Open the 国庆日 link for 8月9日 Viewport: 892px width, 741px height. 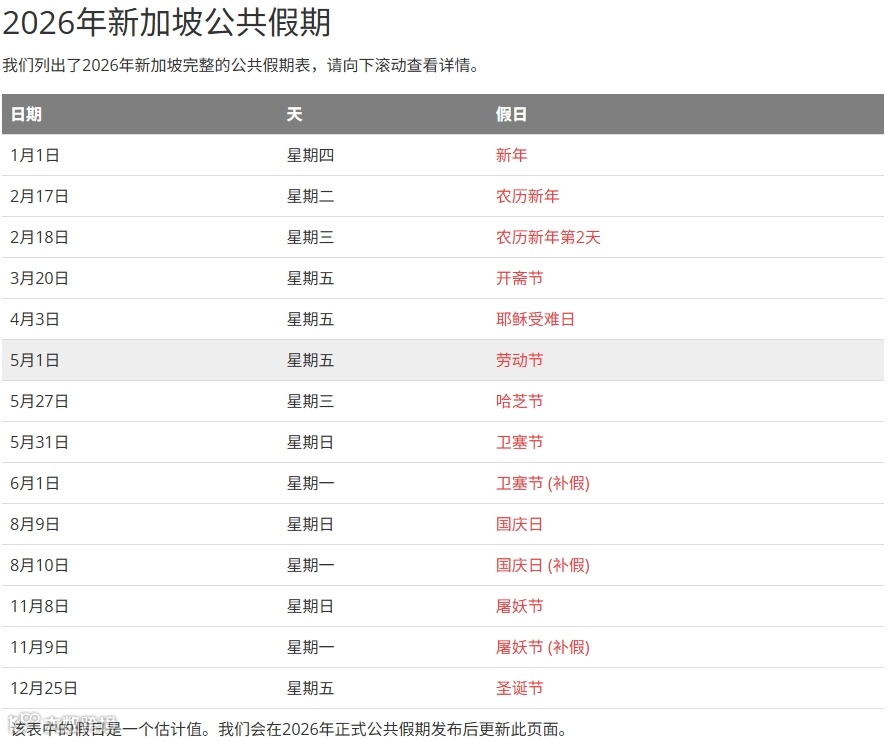click(519, 524)
